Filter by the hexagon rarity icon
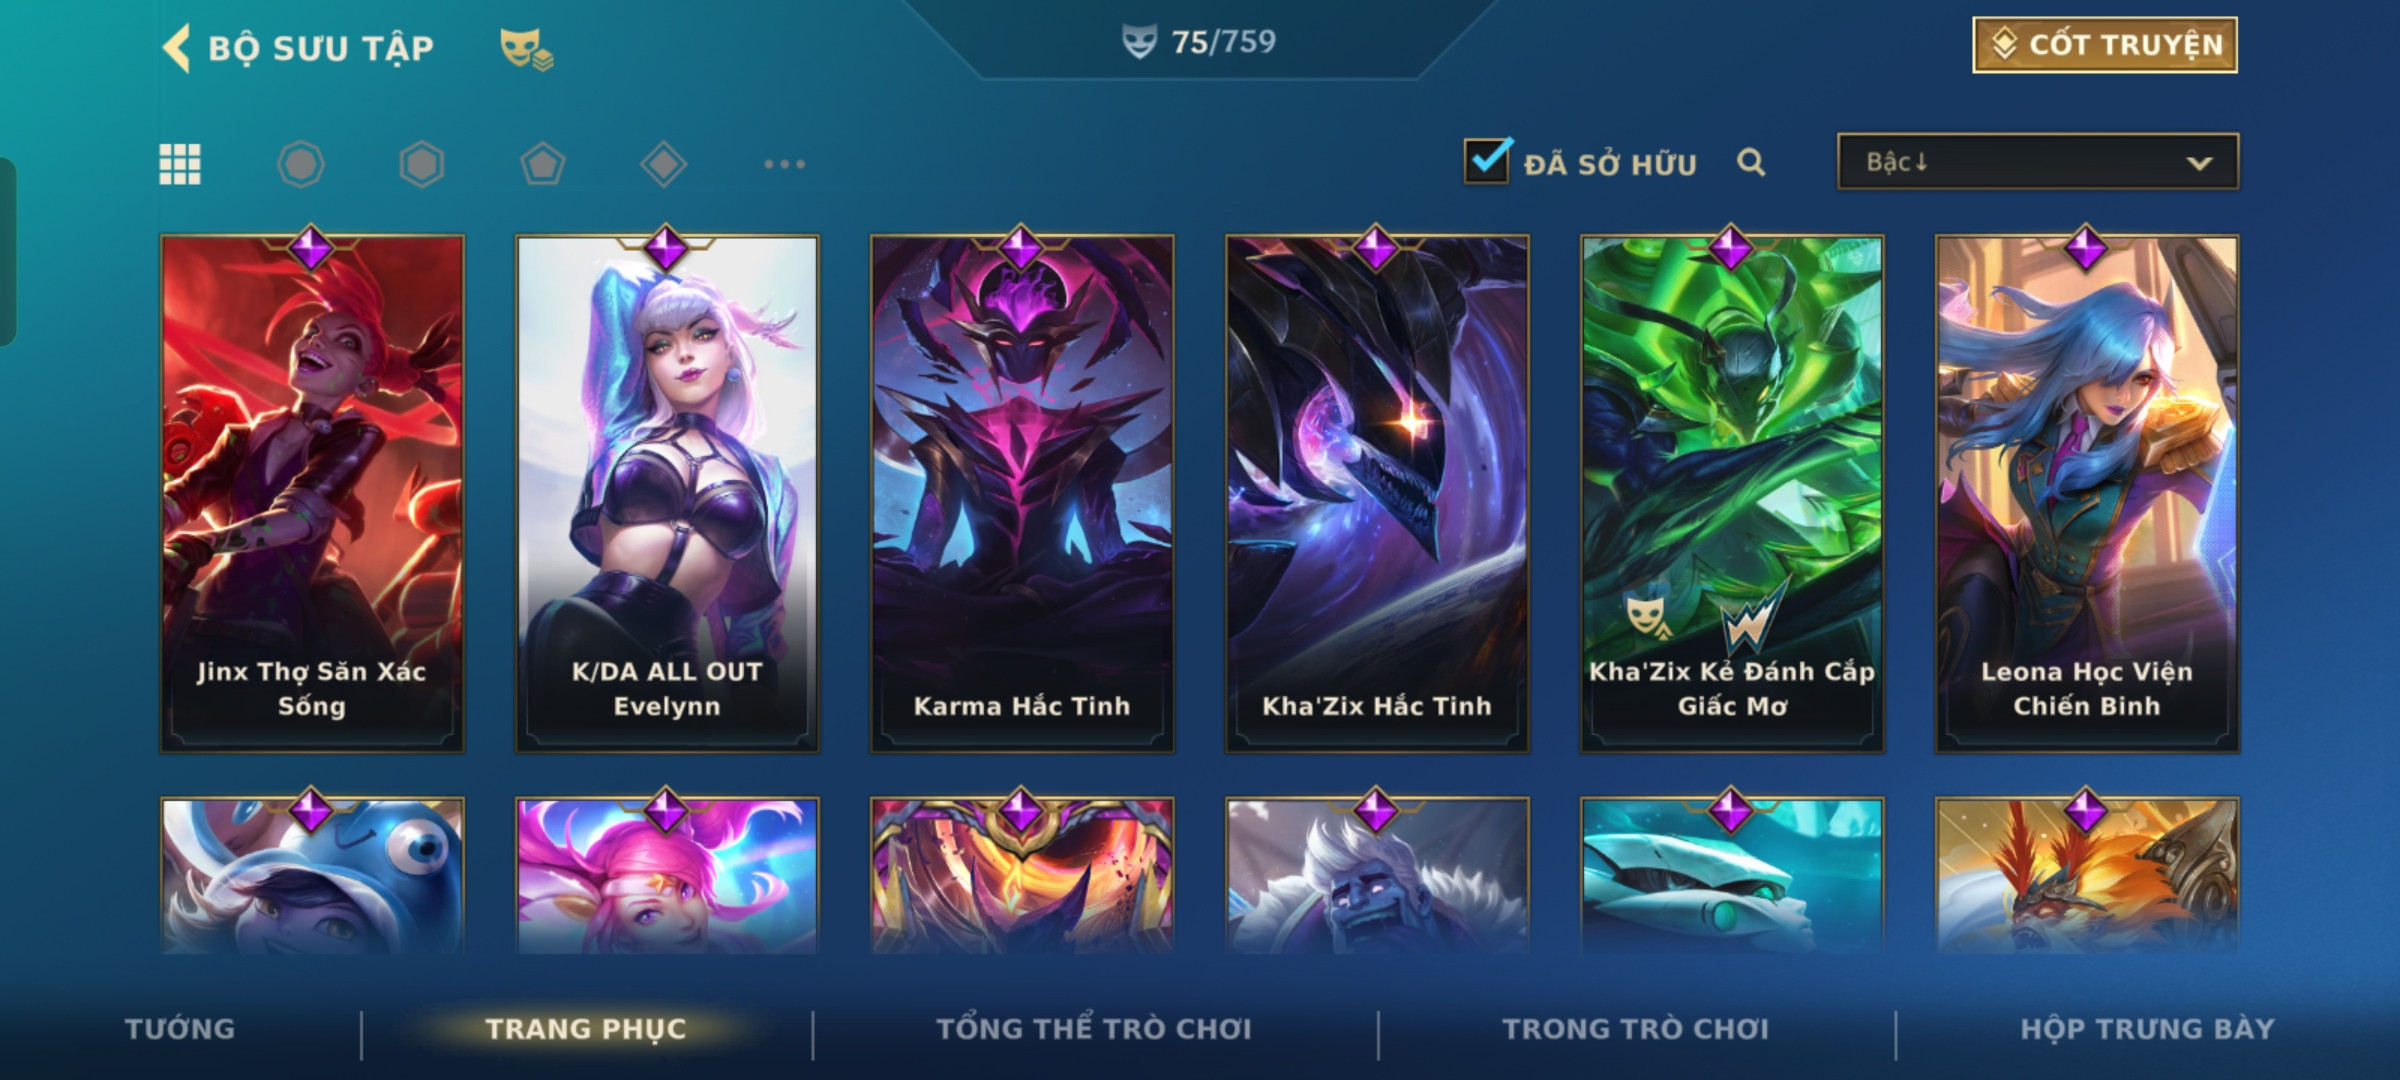This screenshot has height=1080, width=2400. pos(422,164)
